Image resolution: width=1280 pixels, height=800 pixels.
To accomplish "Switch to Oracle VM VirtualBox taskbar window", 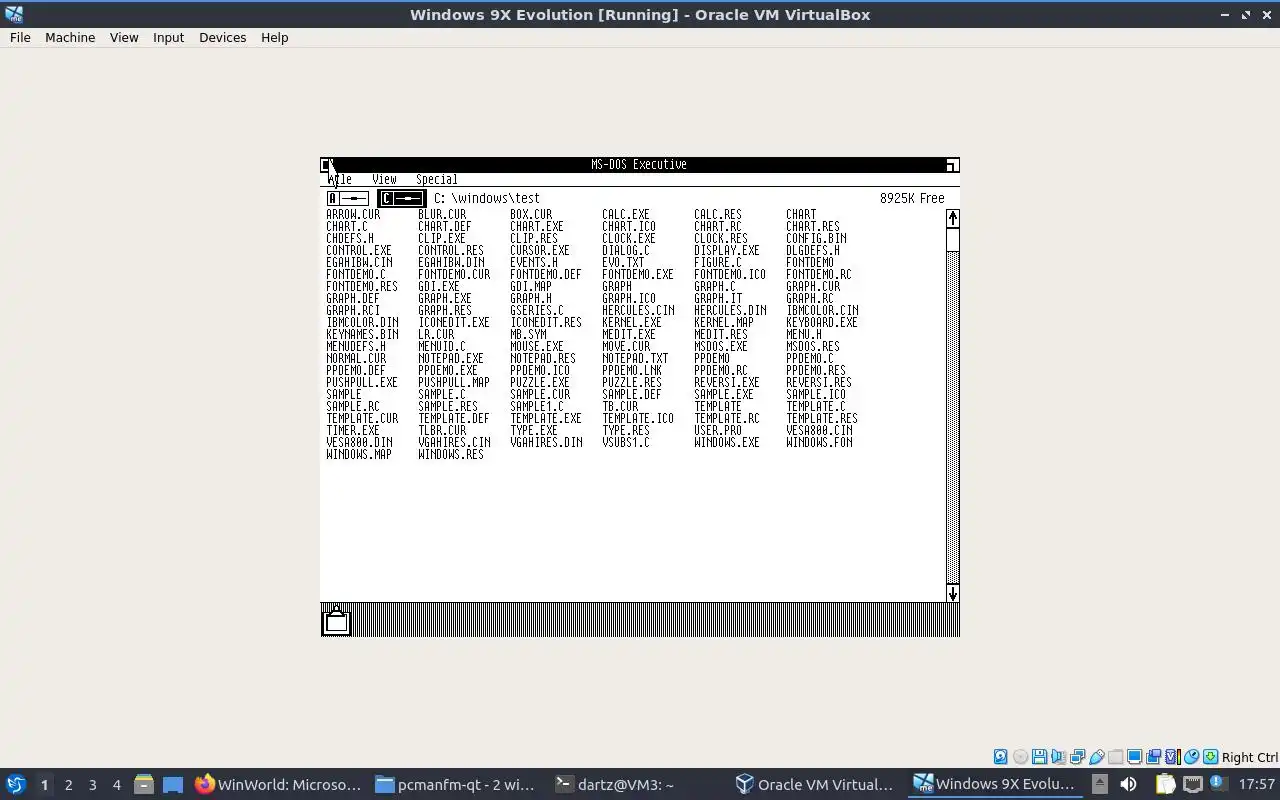I will [x=816, y=784].
